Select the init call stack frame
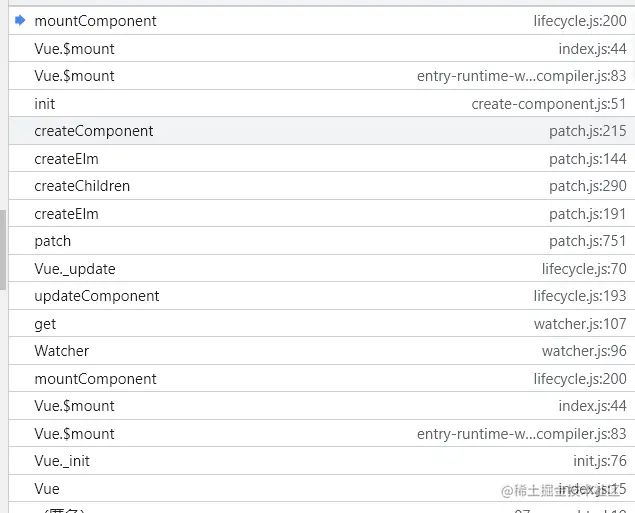 45,104
